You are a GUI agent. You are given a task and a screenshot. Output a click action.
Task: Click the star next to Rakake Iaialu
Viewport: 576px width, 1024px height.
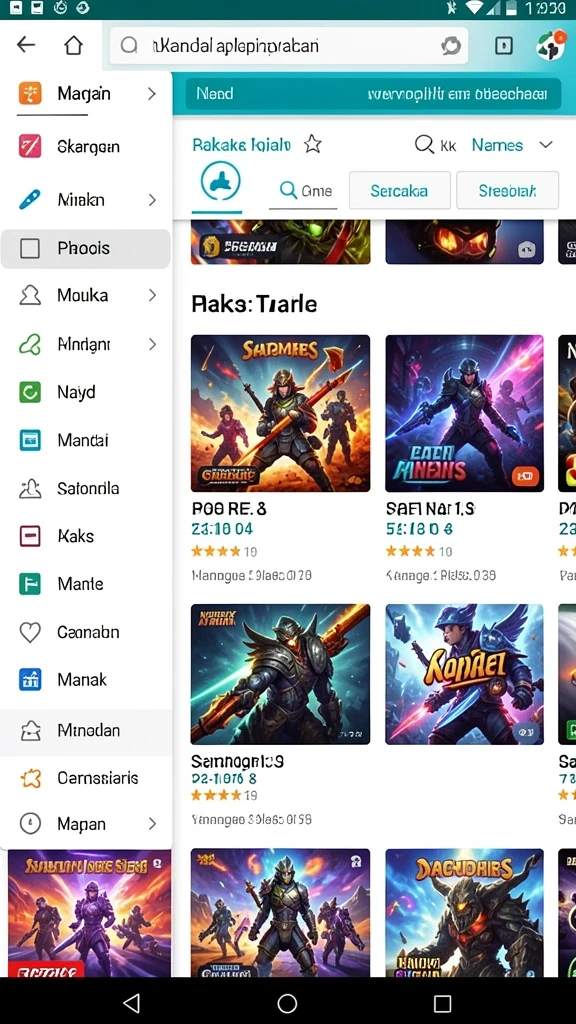pos(313,144)
